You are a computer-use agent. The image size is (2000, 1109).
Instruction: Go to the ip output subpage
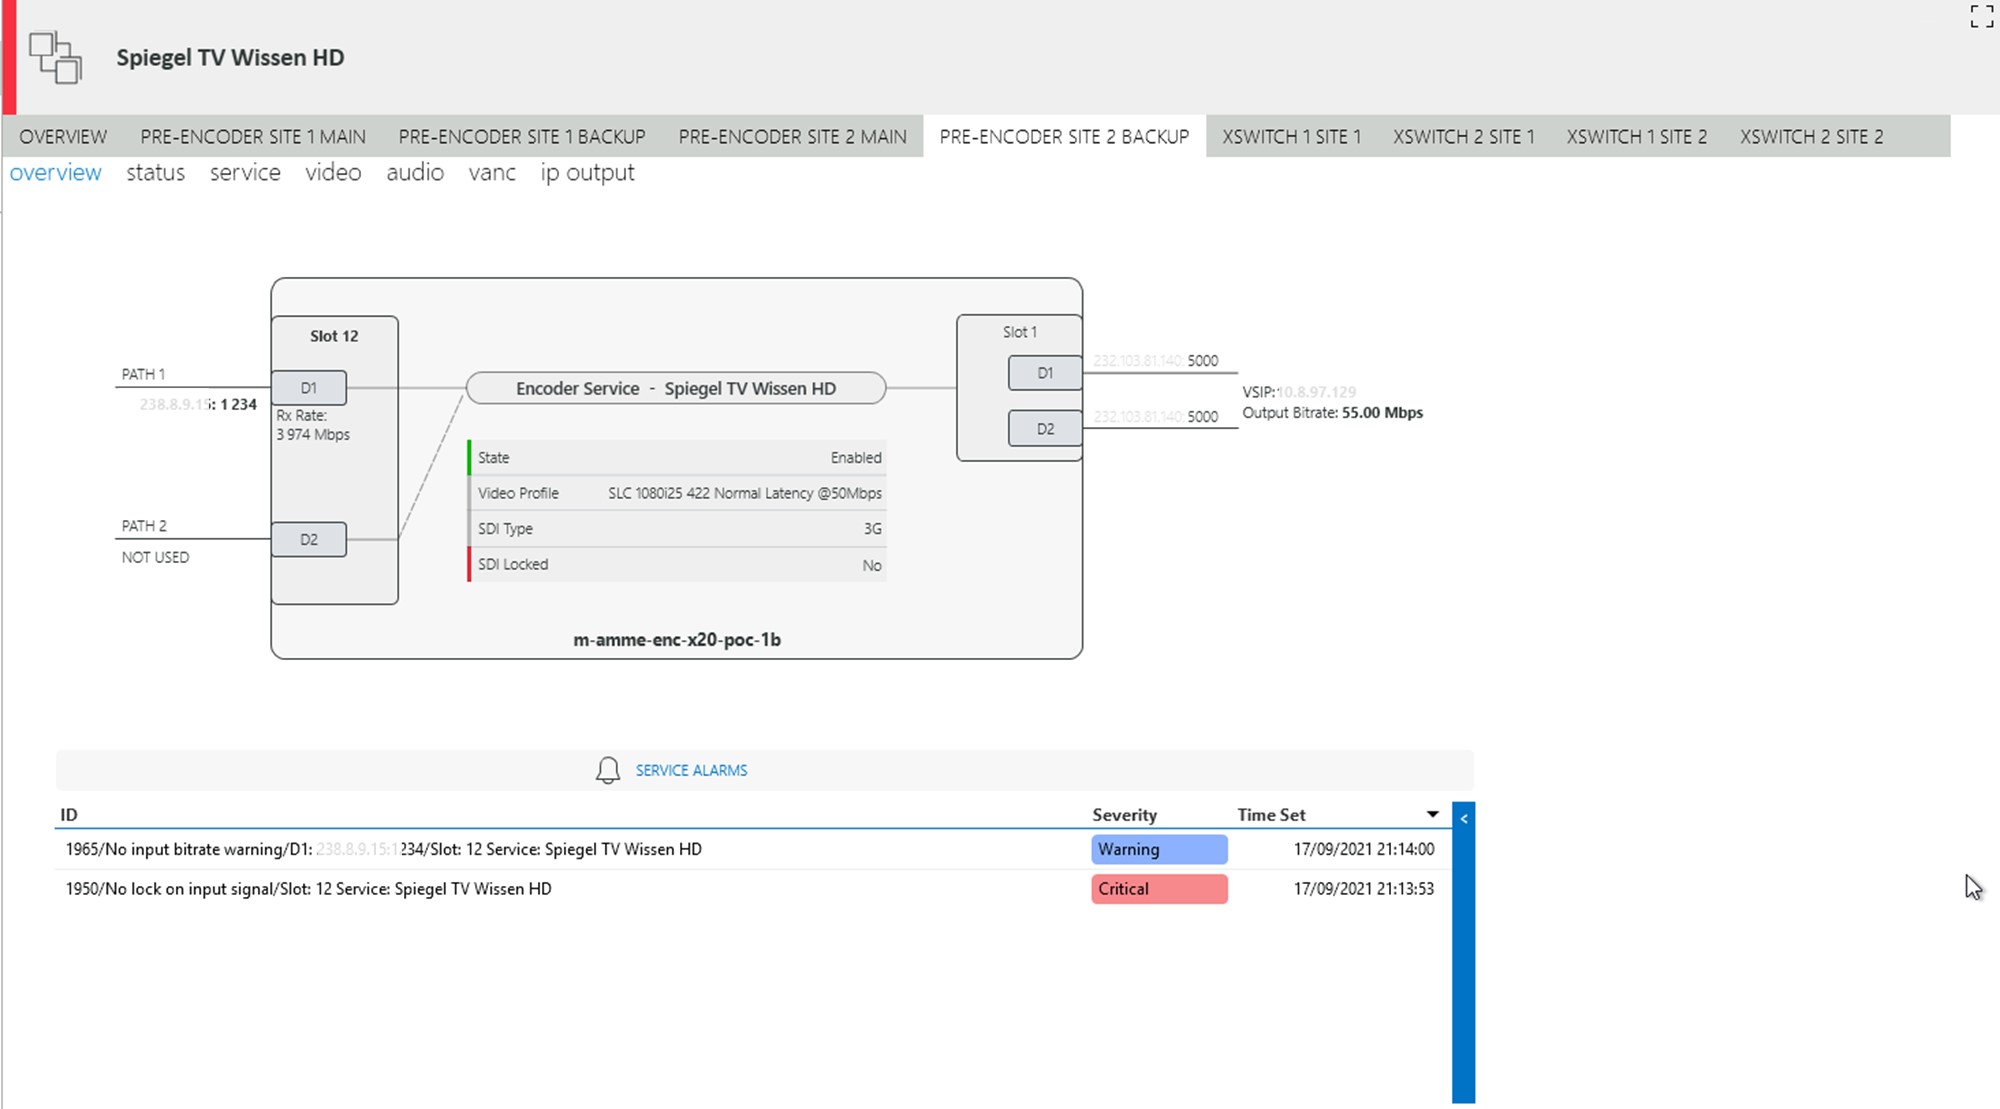click(587, 172)
